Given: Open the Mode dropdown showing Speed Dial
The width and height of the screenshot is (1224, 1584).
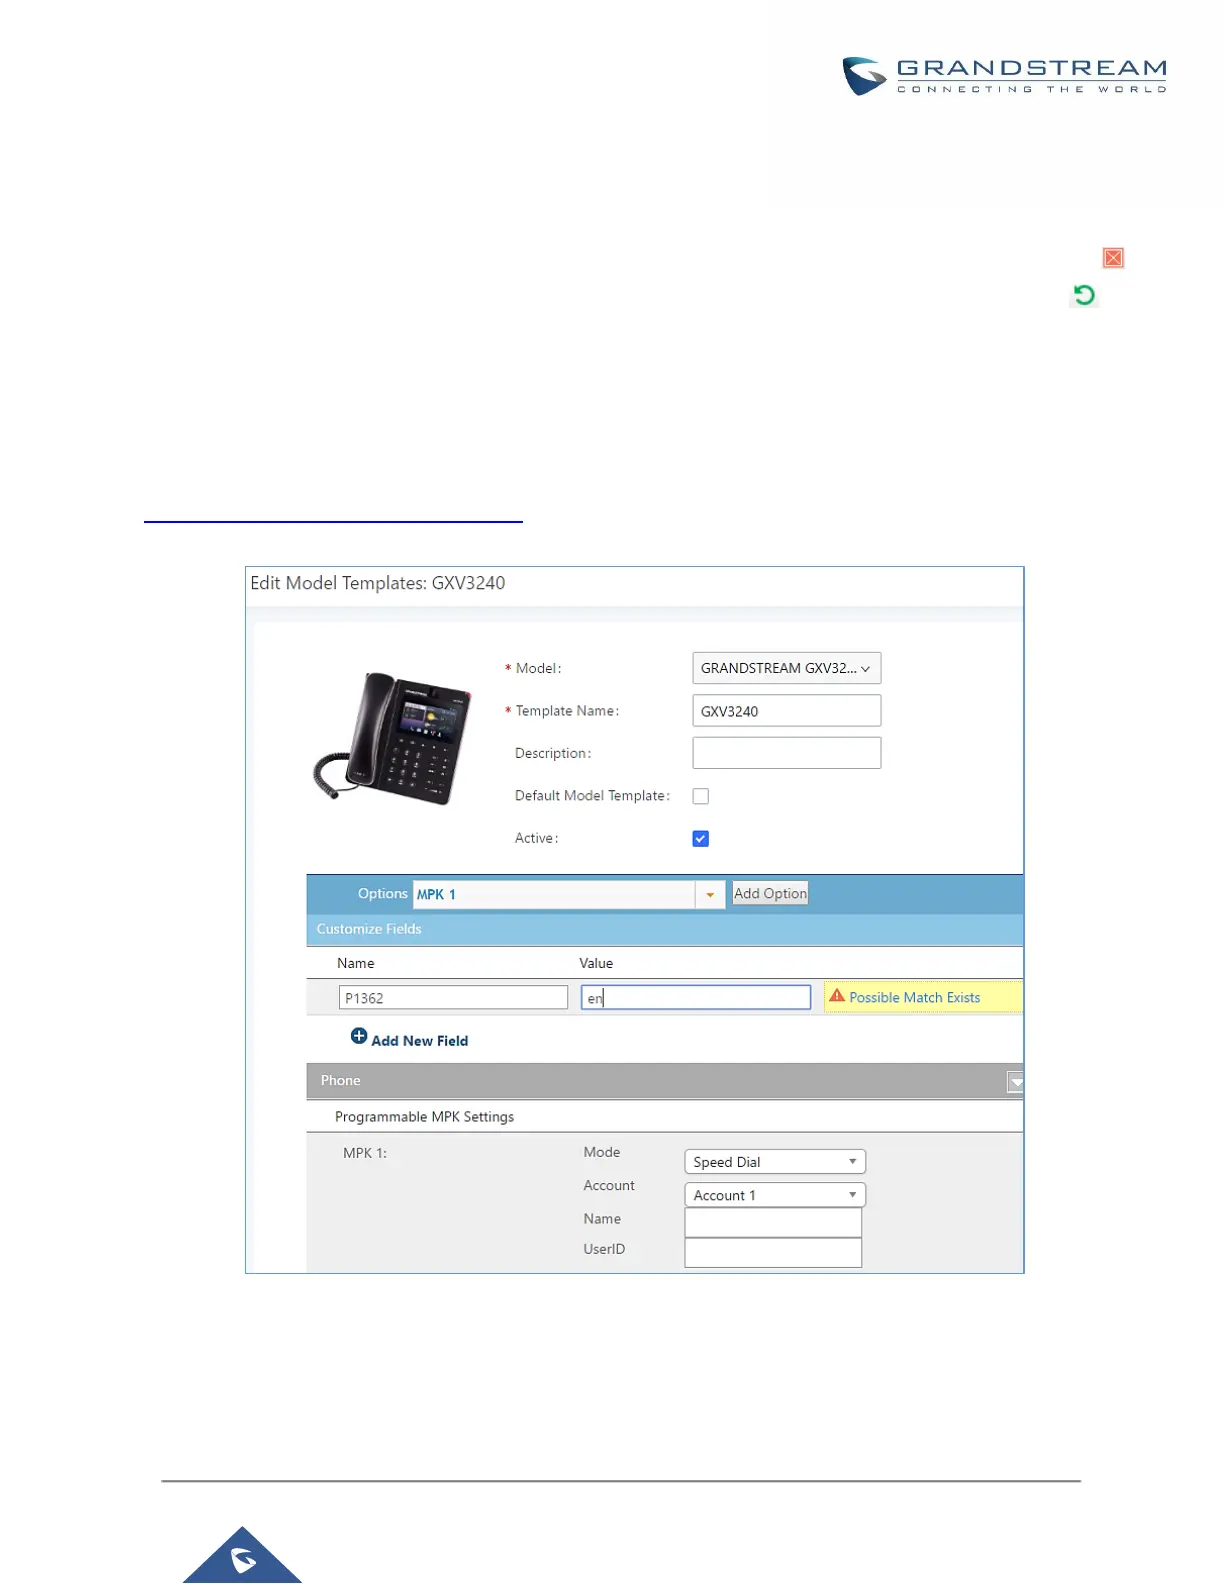Looking at the screenshot, I should click(x=775, y=1162).
